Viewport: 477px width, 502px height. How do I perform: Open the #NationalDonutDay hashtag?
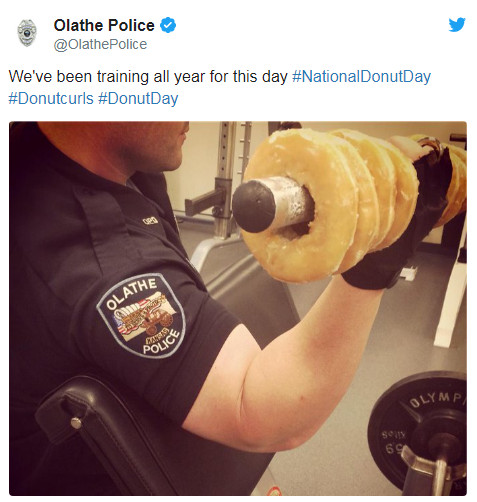click(361, 76)
